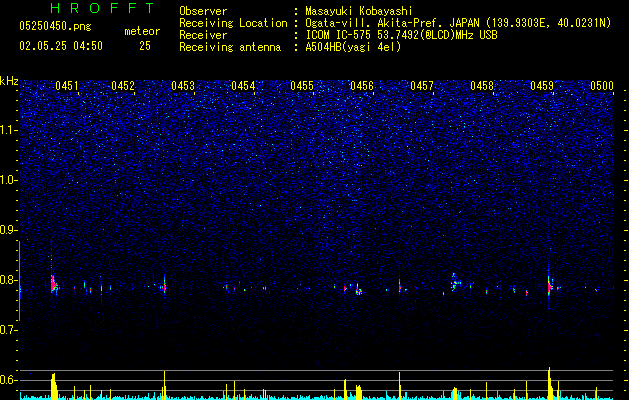Click the 0454 time marker
629x400 pixels.
click(x=243, y=86)
